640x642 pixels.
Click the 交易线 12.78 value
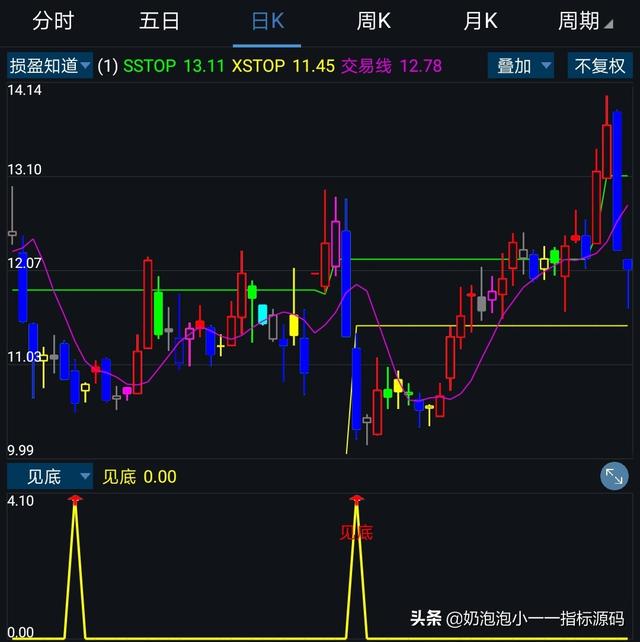(391, 66)
